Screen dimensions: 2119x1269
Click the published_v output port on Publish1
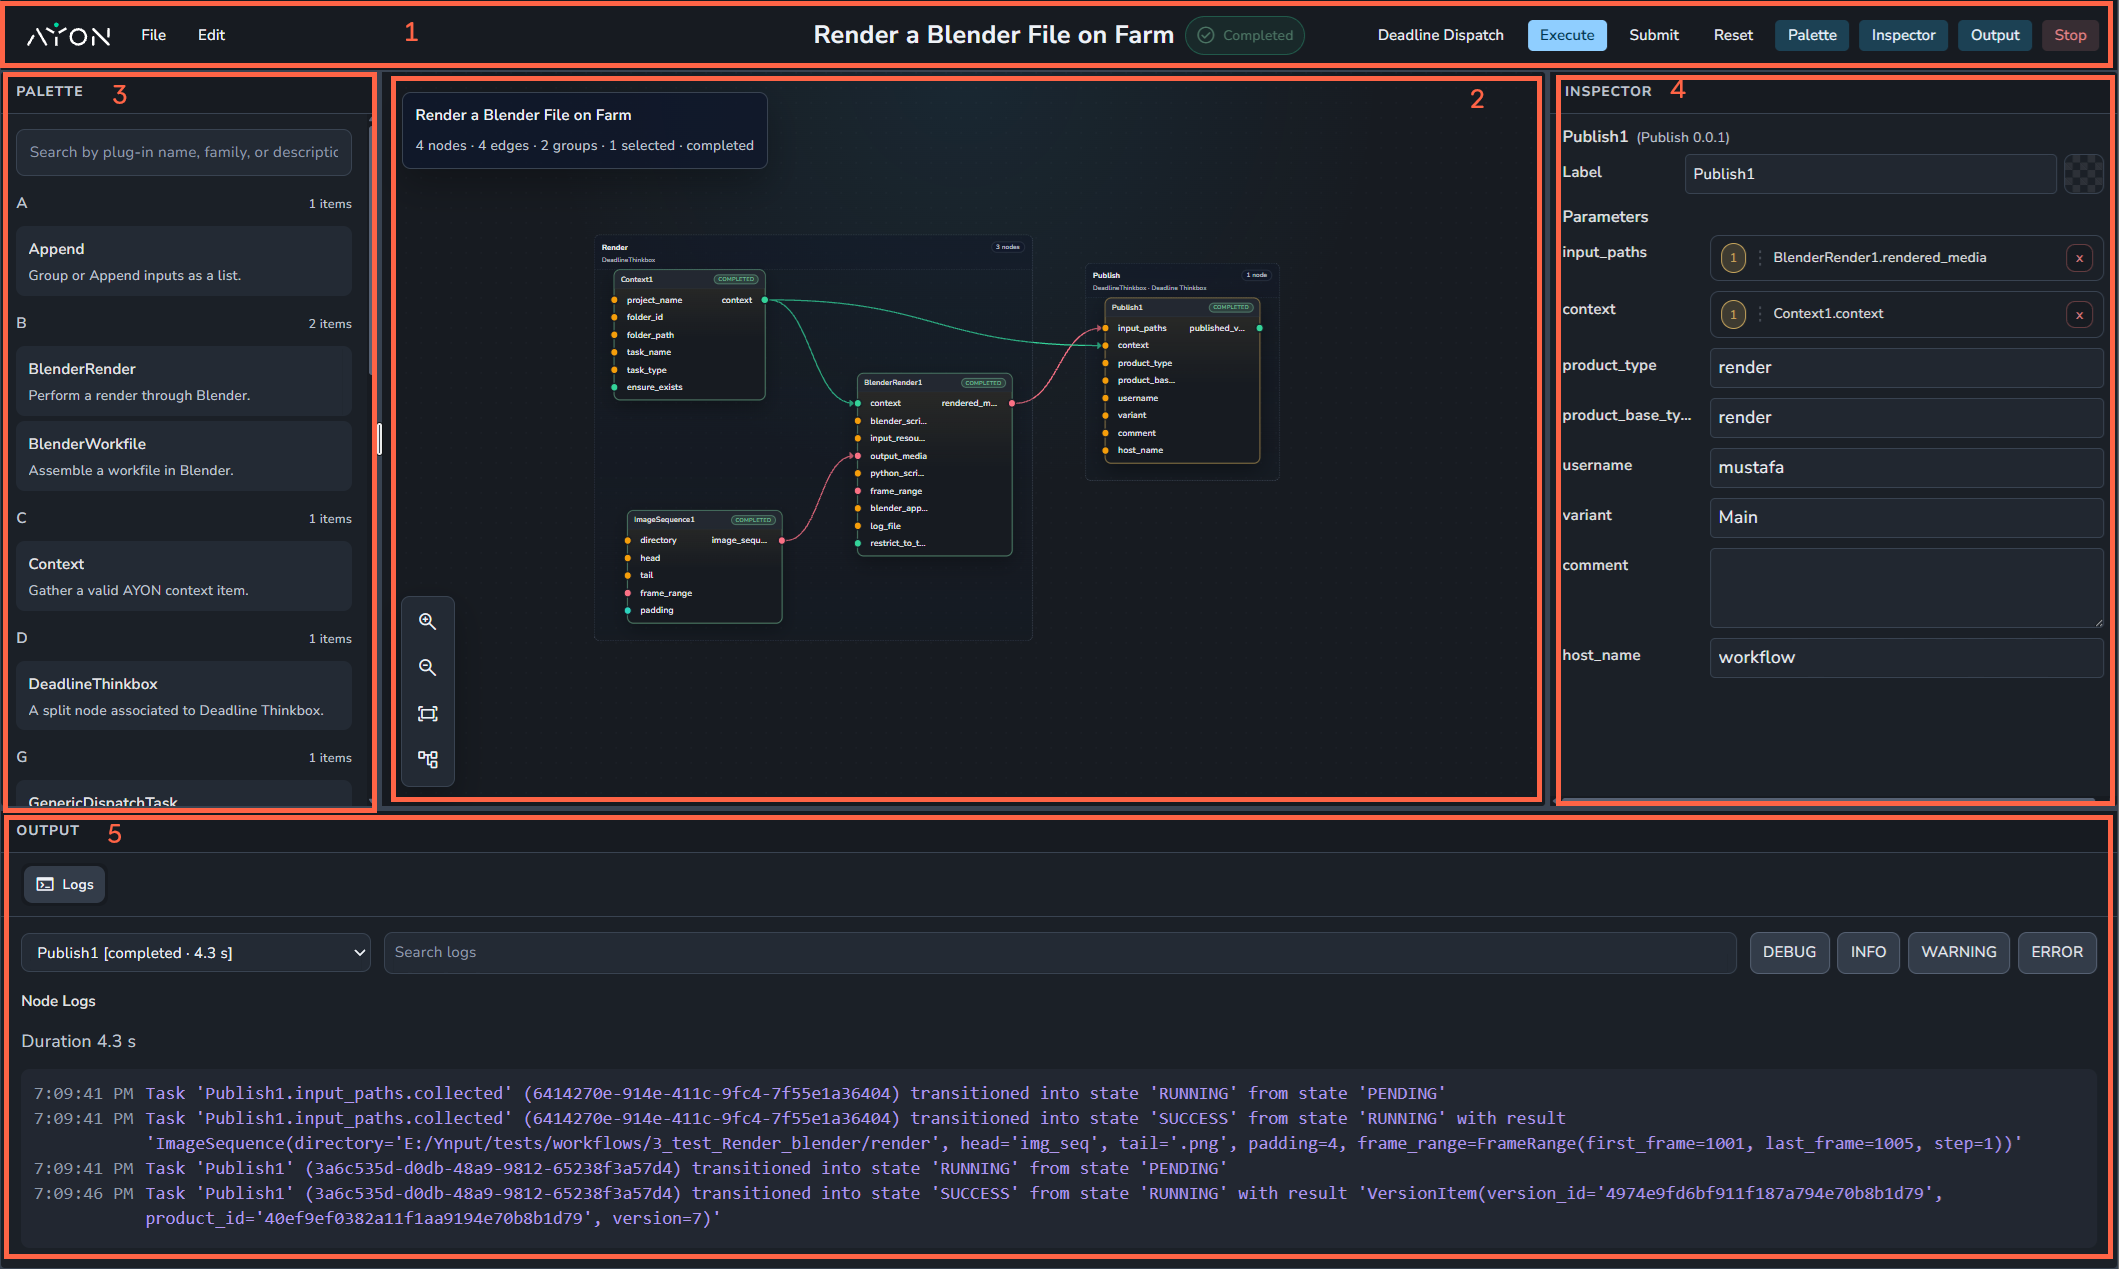(x=1259, y=328)
